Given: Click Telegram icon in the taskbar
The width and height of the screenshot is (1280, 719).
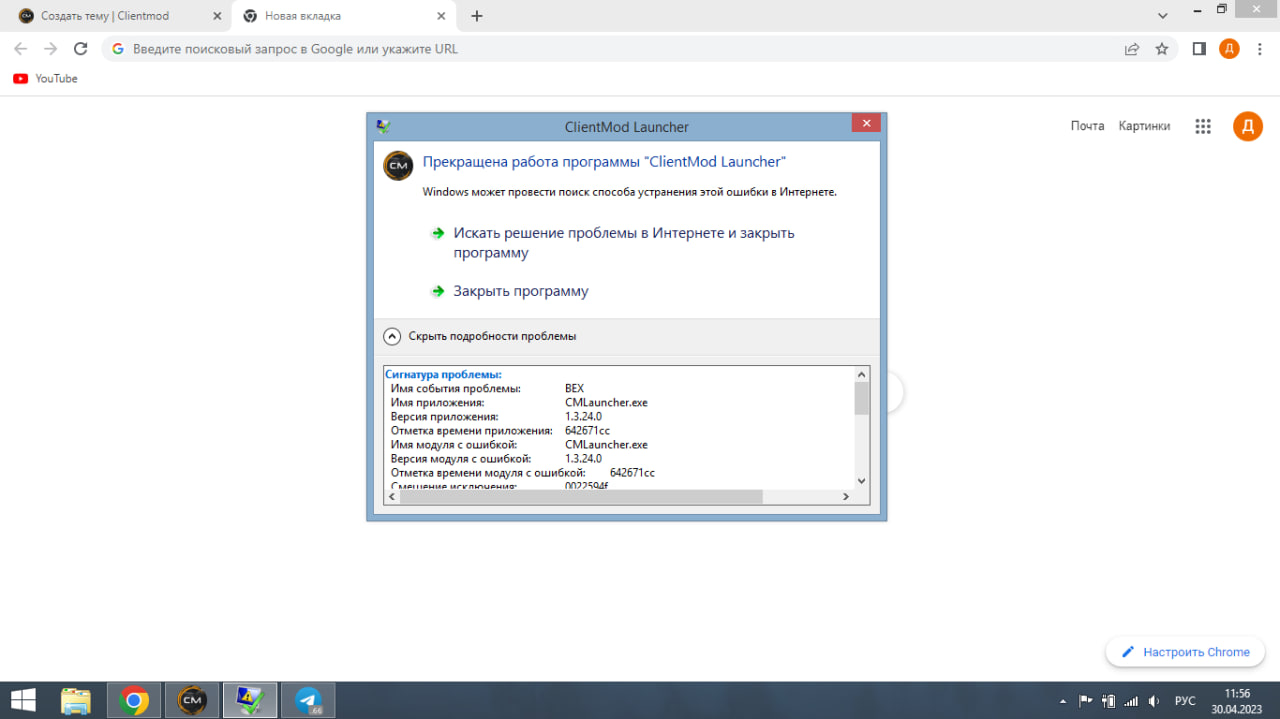Looking at the screenshot, I should pos(308,700).
